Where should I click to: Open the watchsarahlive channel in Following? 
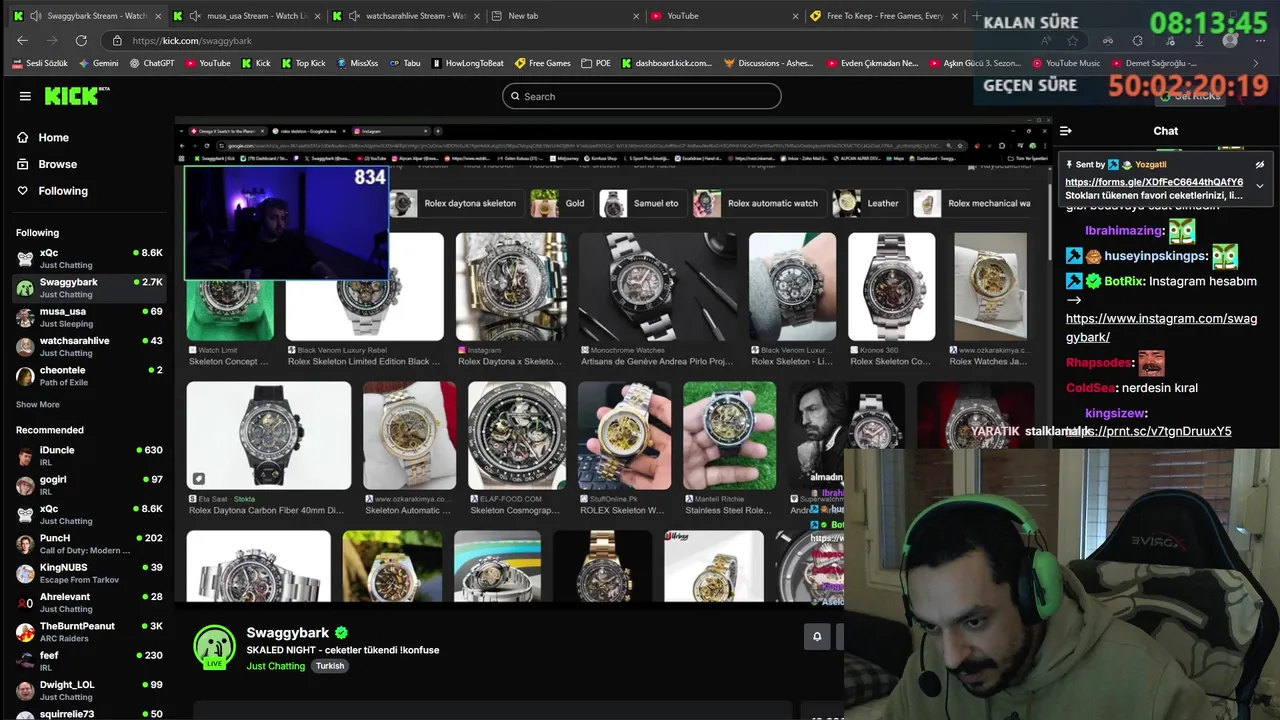pos(87,346)
